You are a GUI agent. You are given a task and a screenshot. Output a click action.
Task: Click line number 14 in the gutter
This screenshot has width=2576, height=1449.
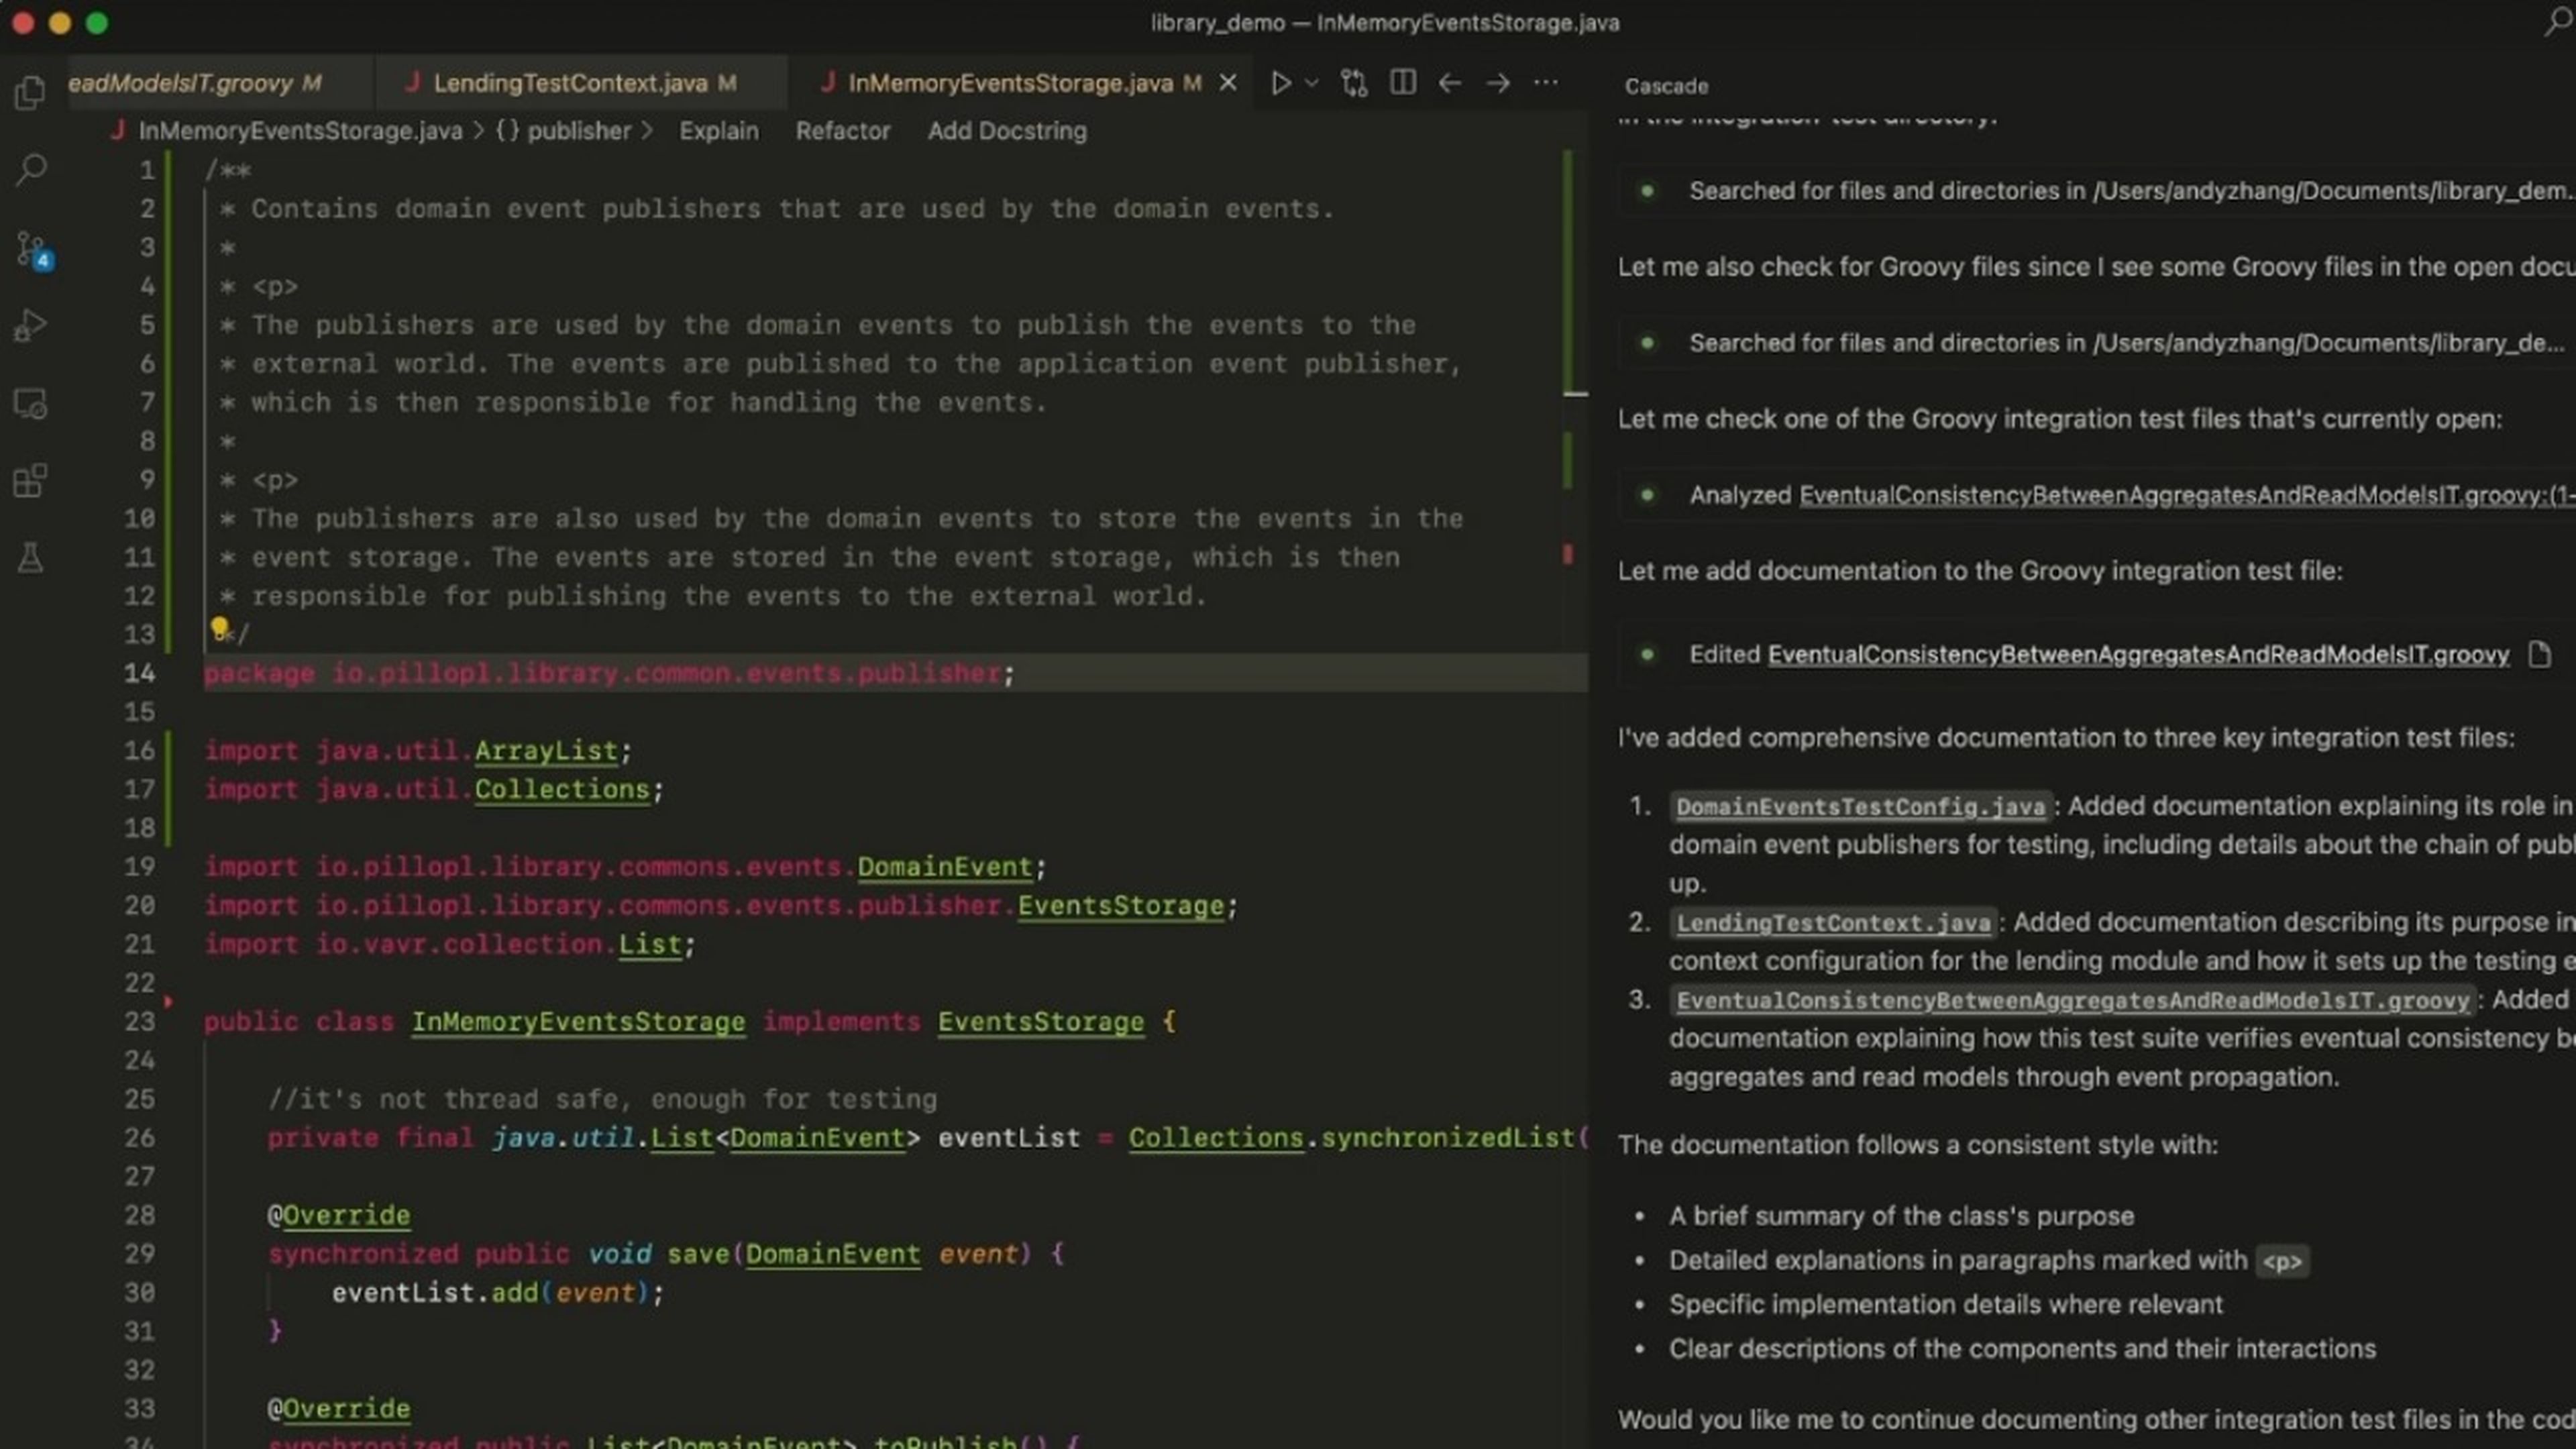coord(140,673)
